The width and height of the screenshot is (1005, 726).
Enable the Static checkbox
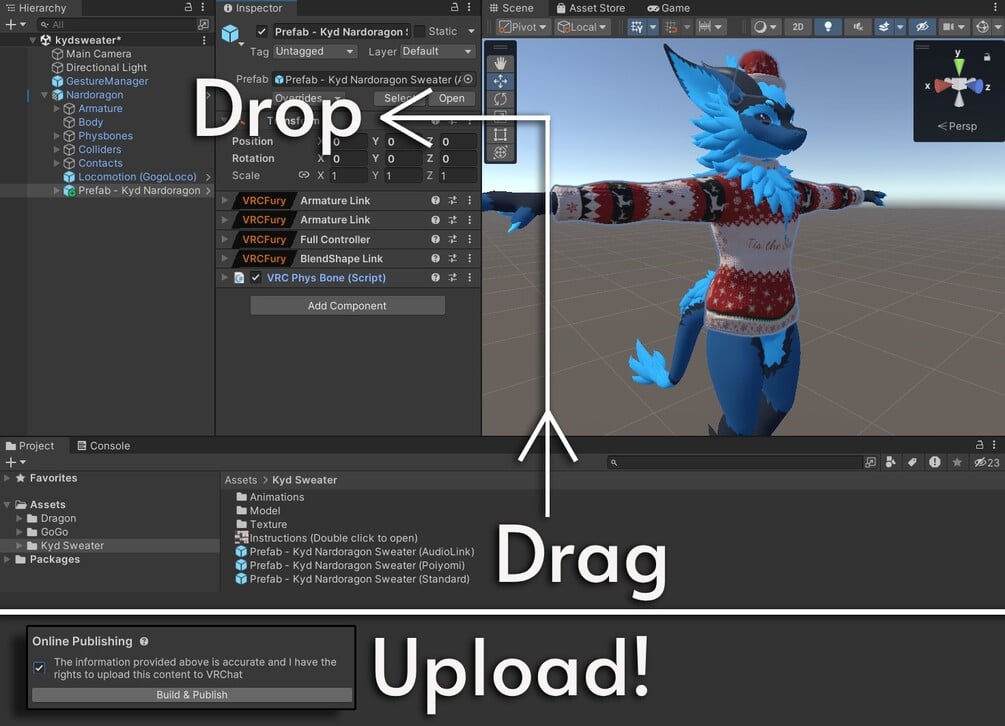tap(420, 31)
